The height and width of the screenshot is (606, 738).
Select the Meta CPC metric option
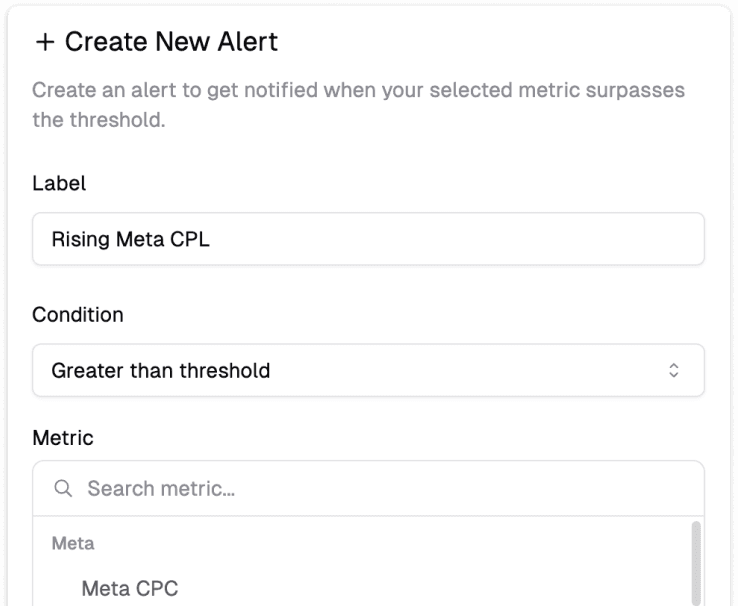point(129,588)
